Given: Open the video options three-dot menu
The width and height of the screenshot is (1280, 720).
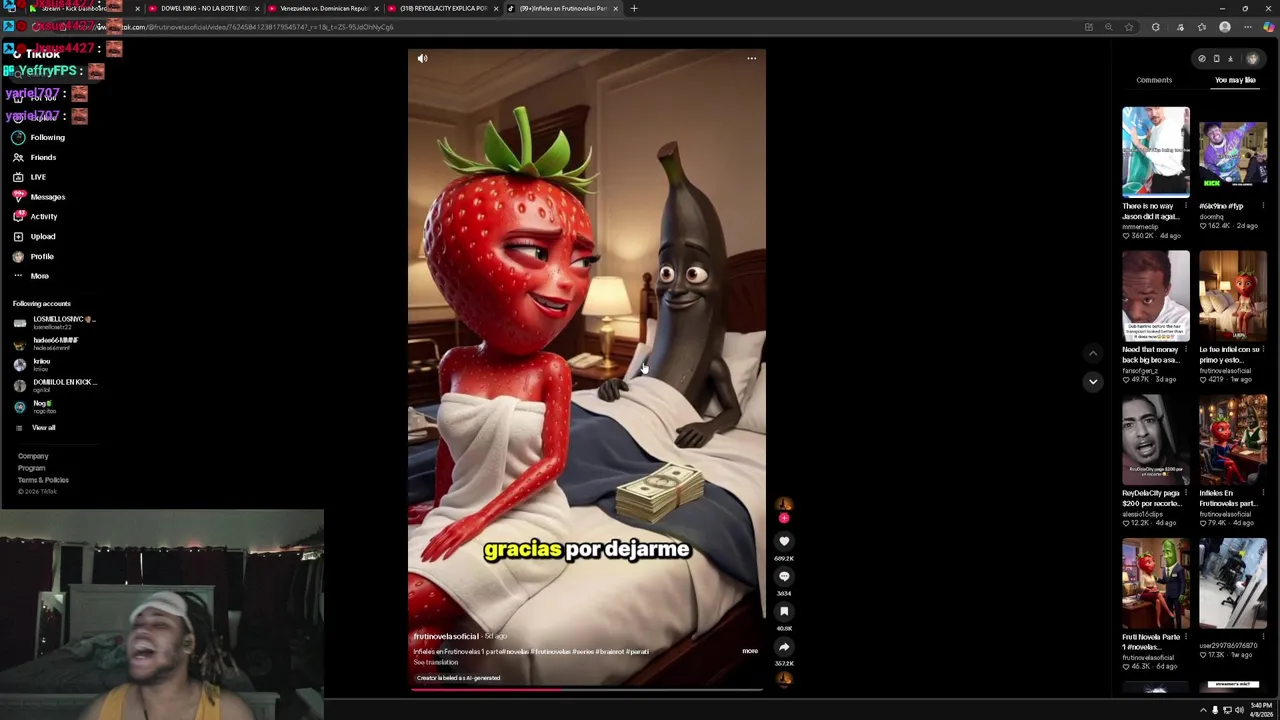Looking at the screenshot, I should pos(751,59).
